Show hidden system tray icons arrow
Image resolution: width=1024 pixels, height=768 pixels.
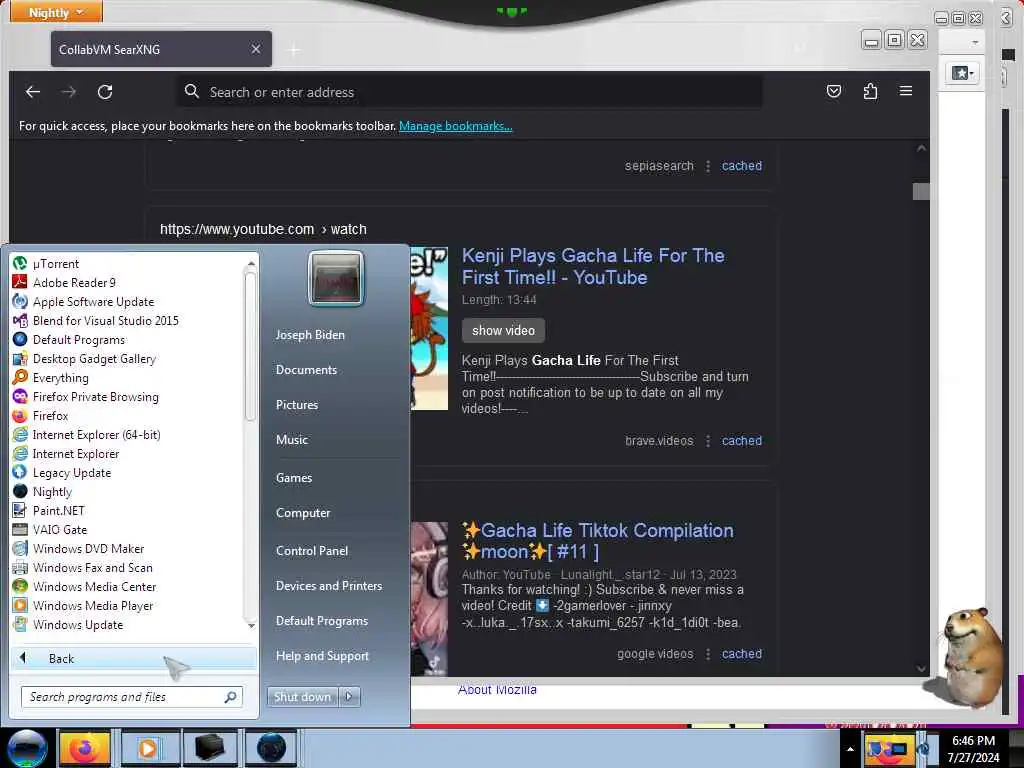[x=850, y=749]
